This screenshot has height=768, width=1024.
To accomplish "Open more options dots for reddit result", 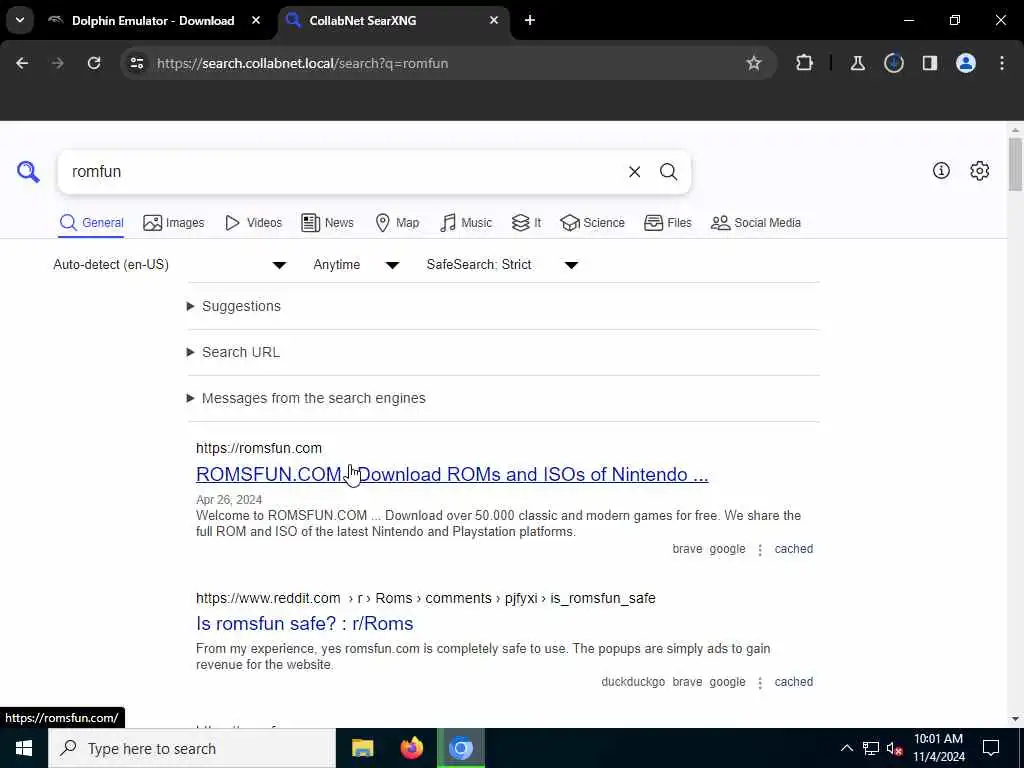I will point(760,682).
